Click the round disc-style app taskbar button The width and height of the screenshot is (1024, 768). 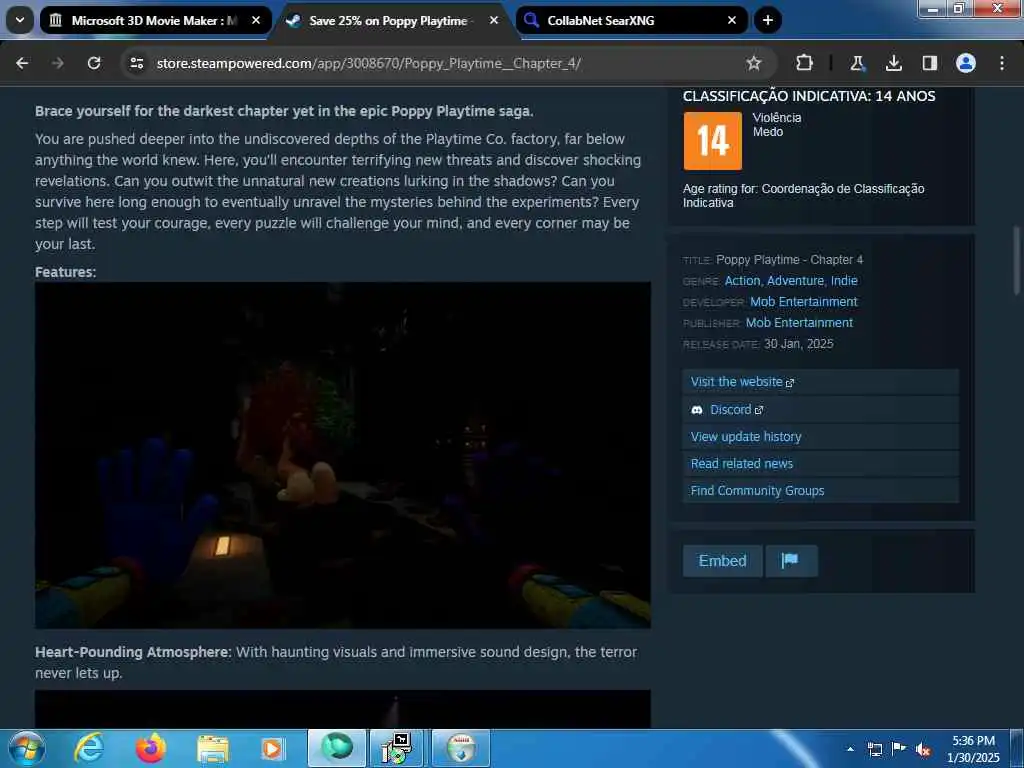tap(460, 748)
